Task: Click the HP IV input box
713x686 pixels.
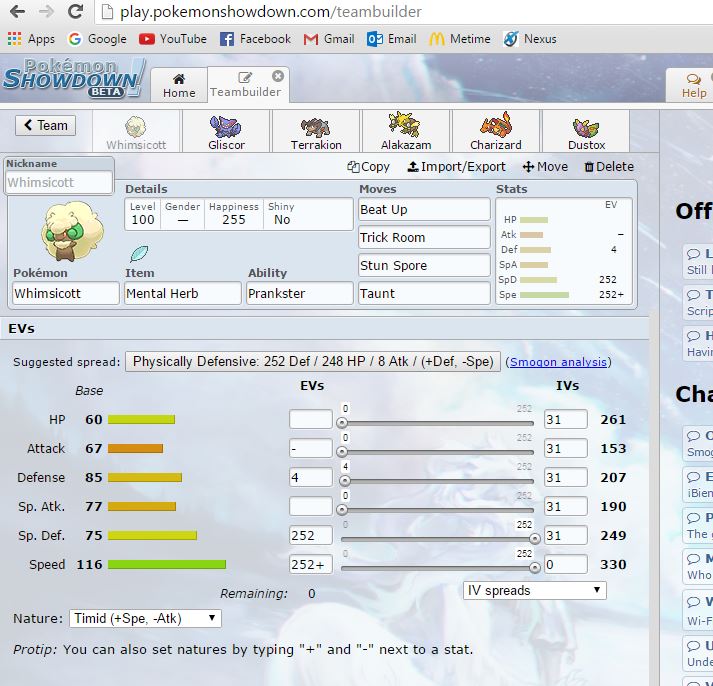Action: [x=566, y=419]
